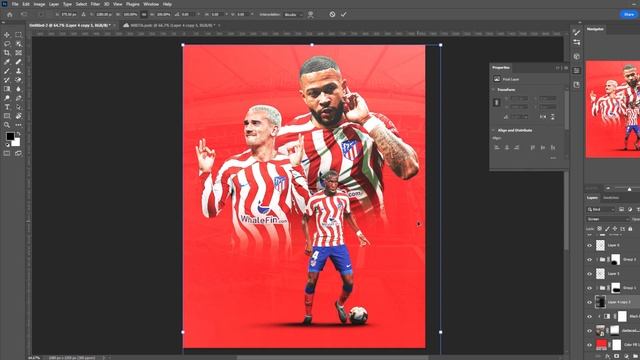This screenshot has width=640, height=360.
Task: Select the Object Selection tool
Action: pyautogui.click(x=18, y=44)
